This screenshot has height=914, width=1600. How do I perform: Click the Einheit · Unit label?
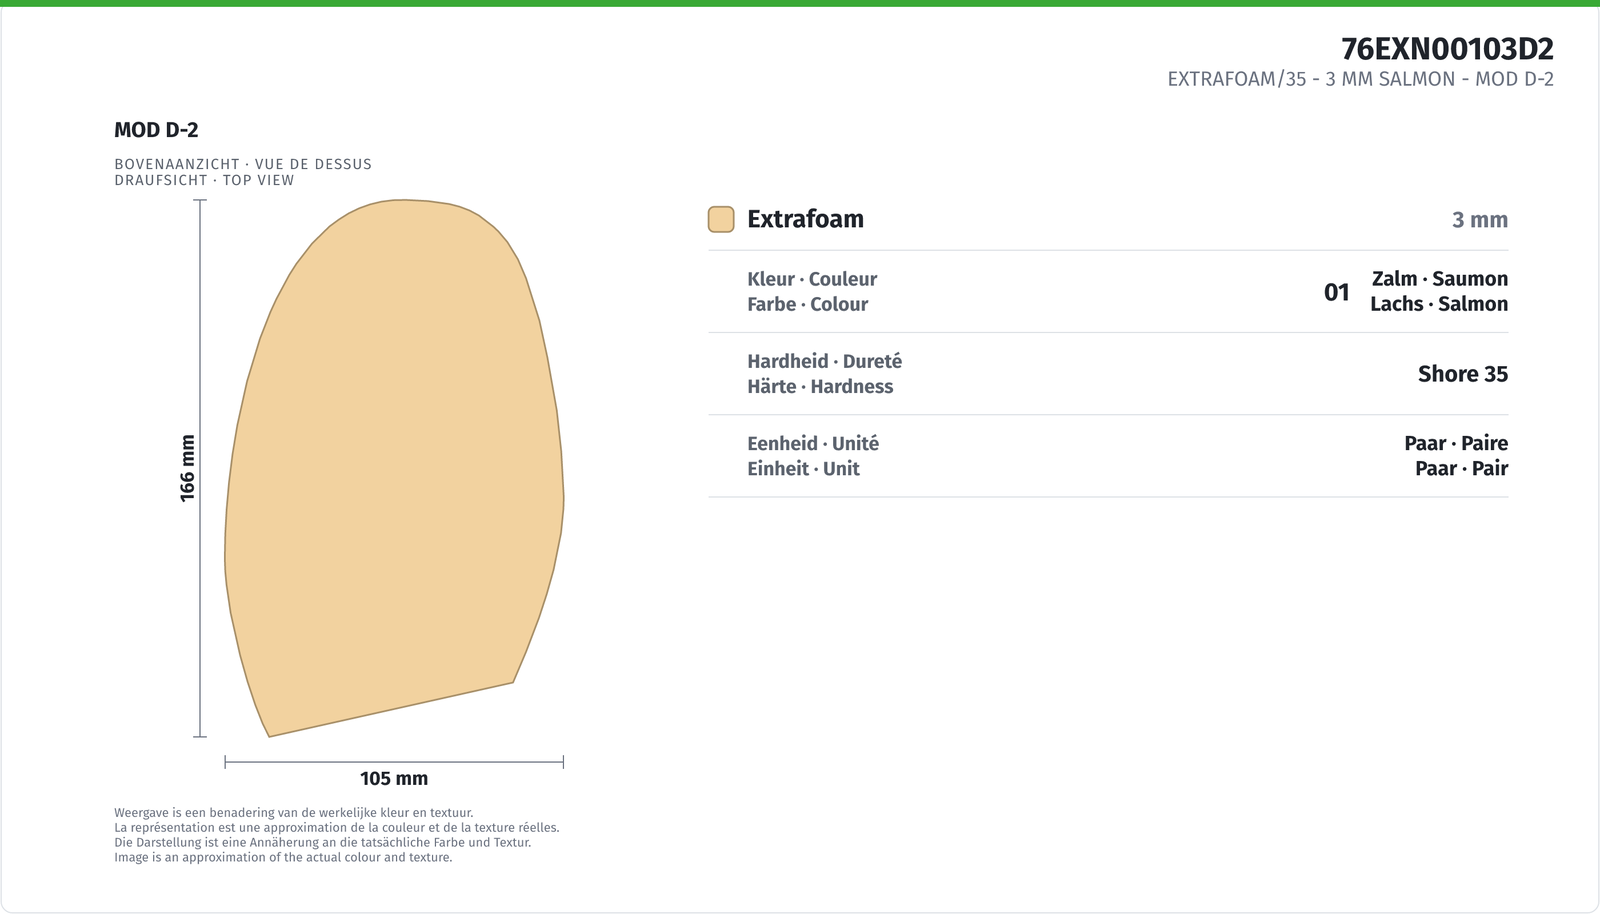(x=803, y=468)
